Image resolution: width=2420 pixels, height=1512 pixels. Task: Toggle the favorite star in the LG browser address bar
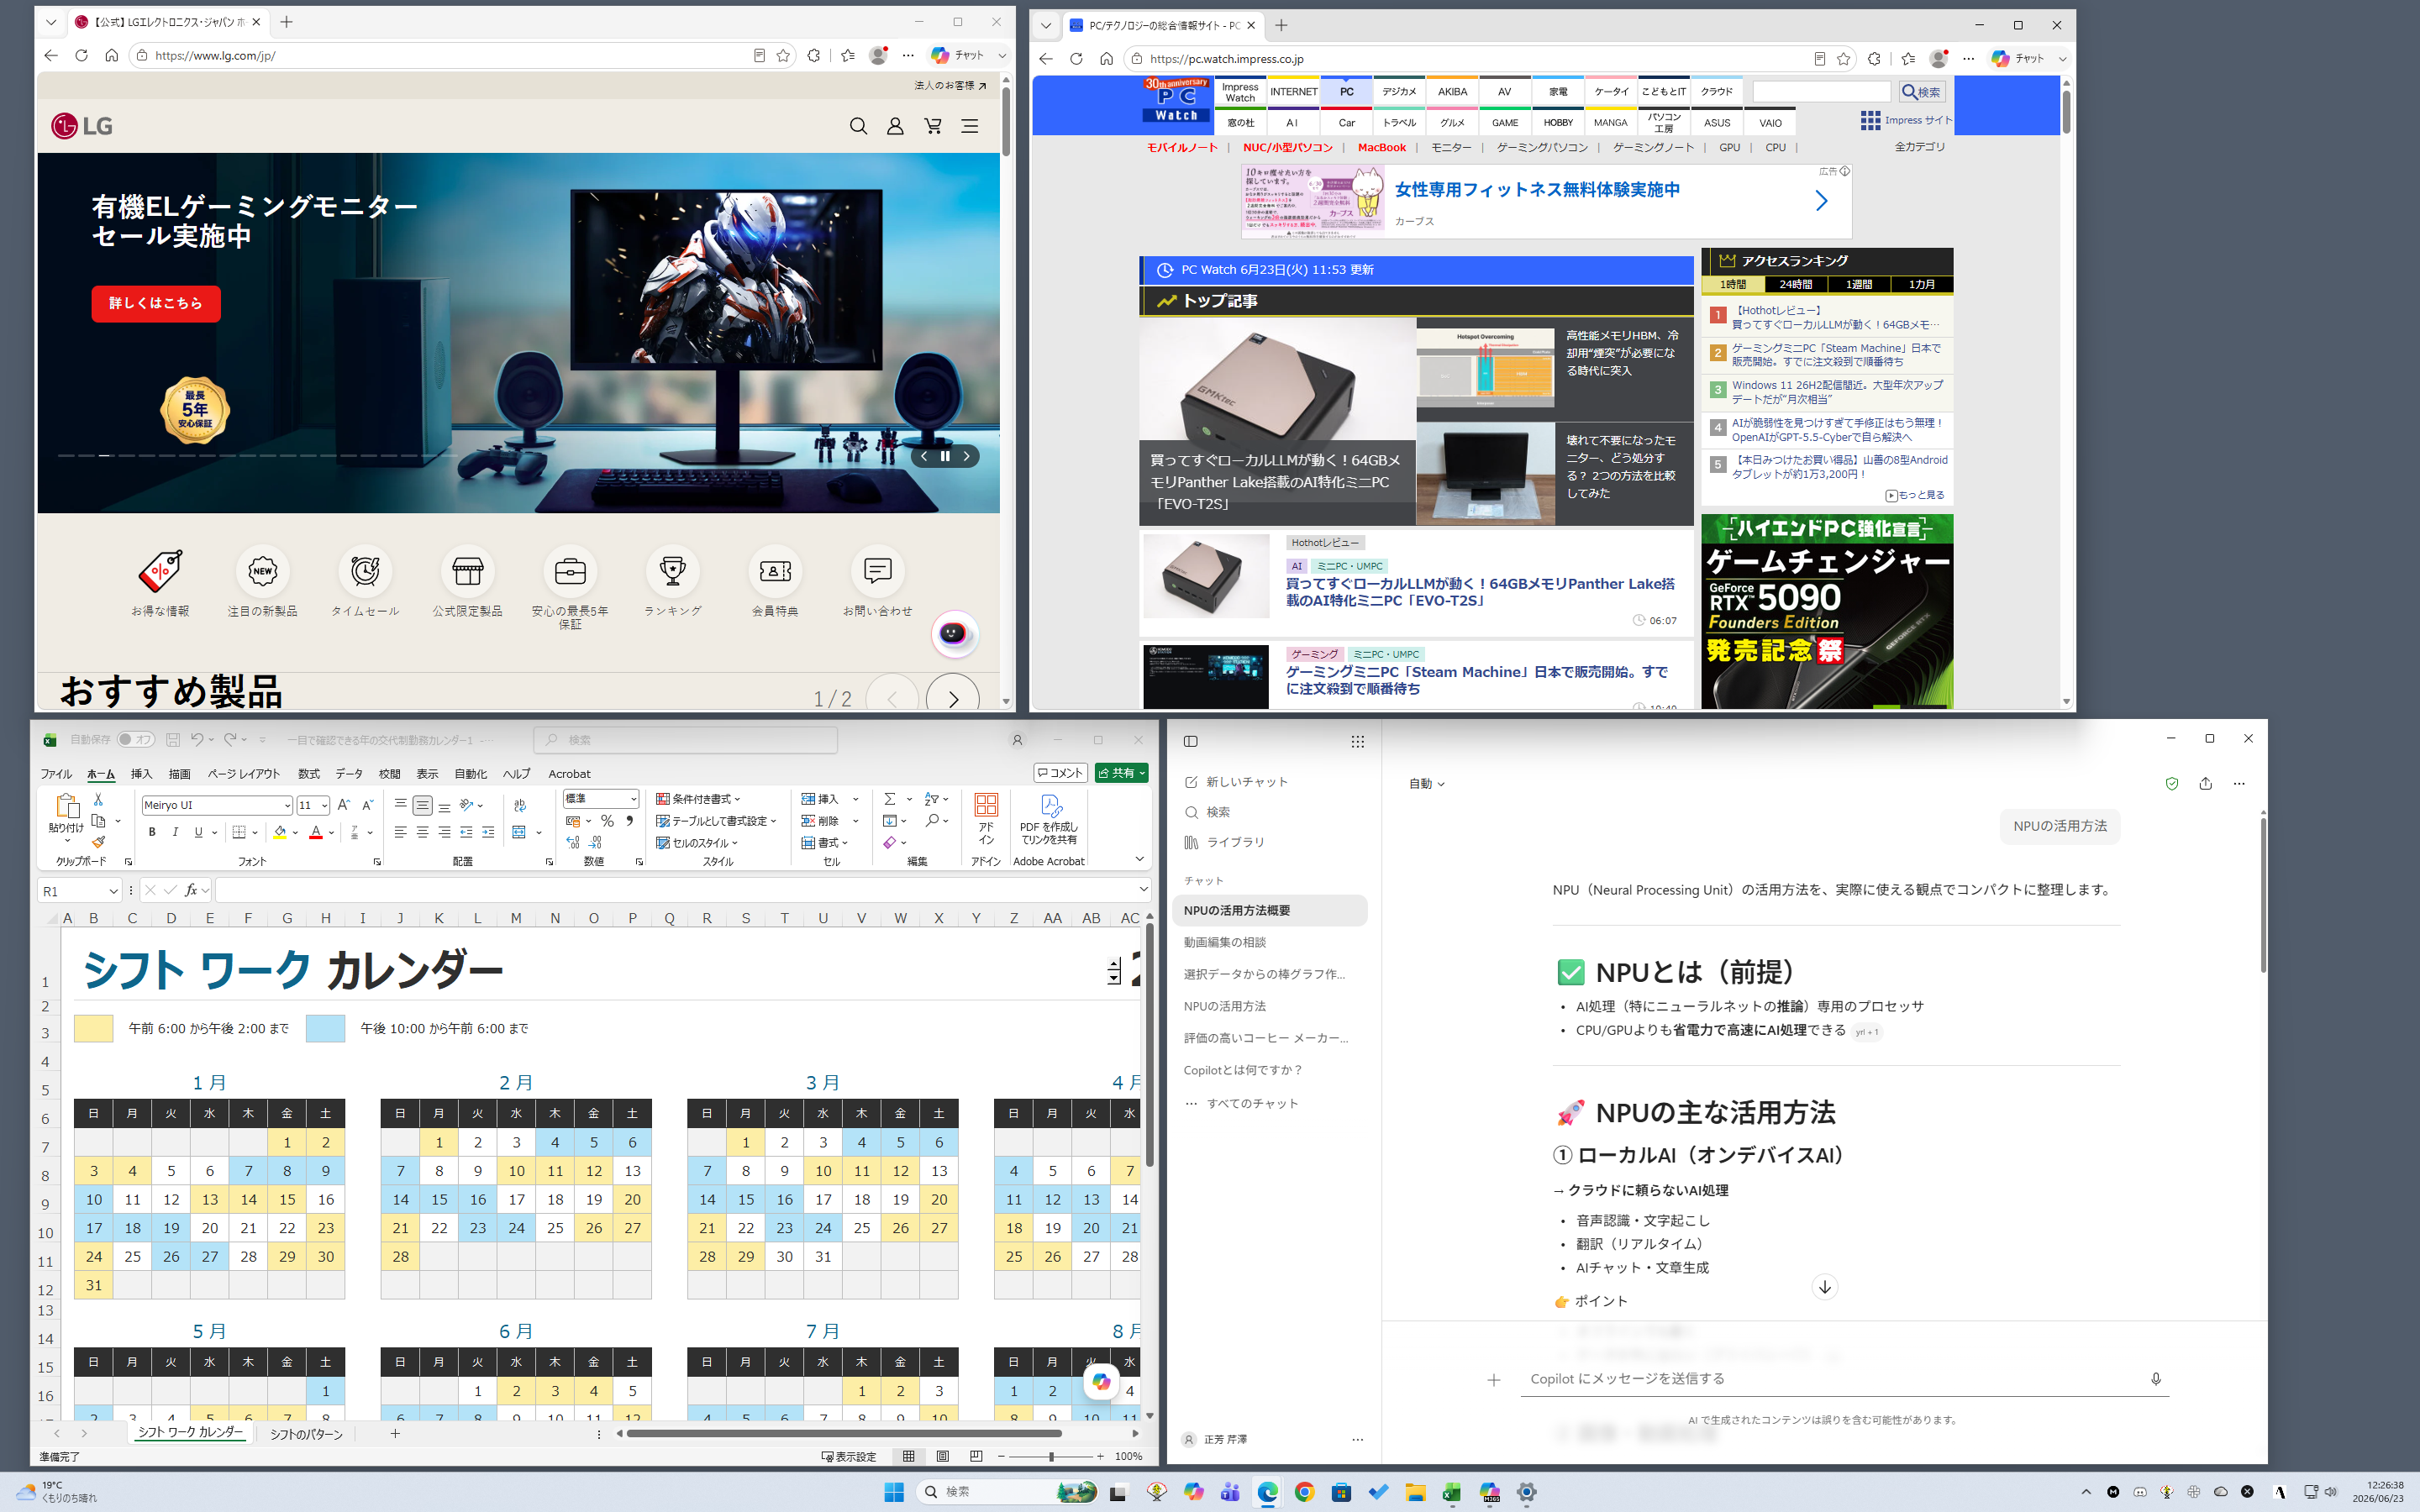coord(784,56)
